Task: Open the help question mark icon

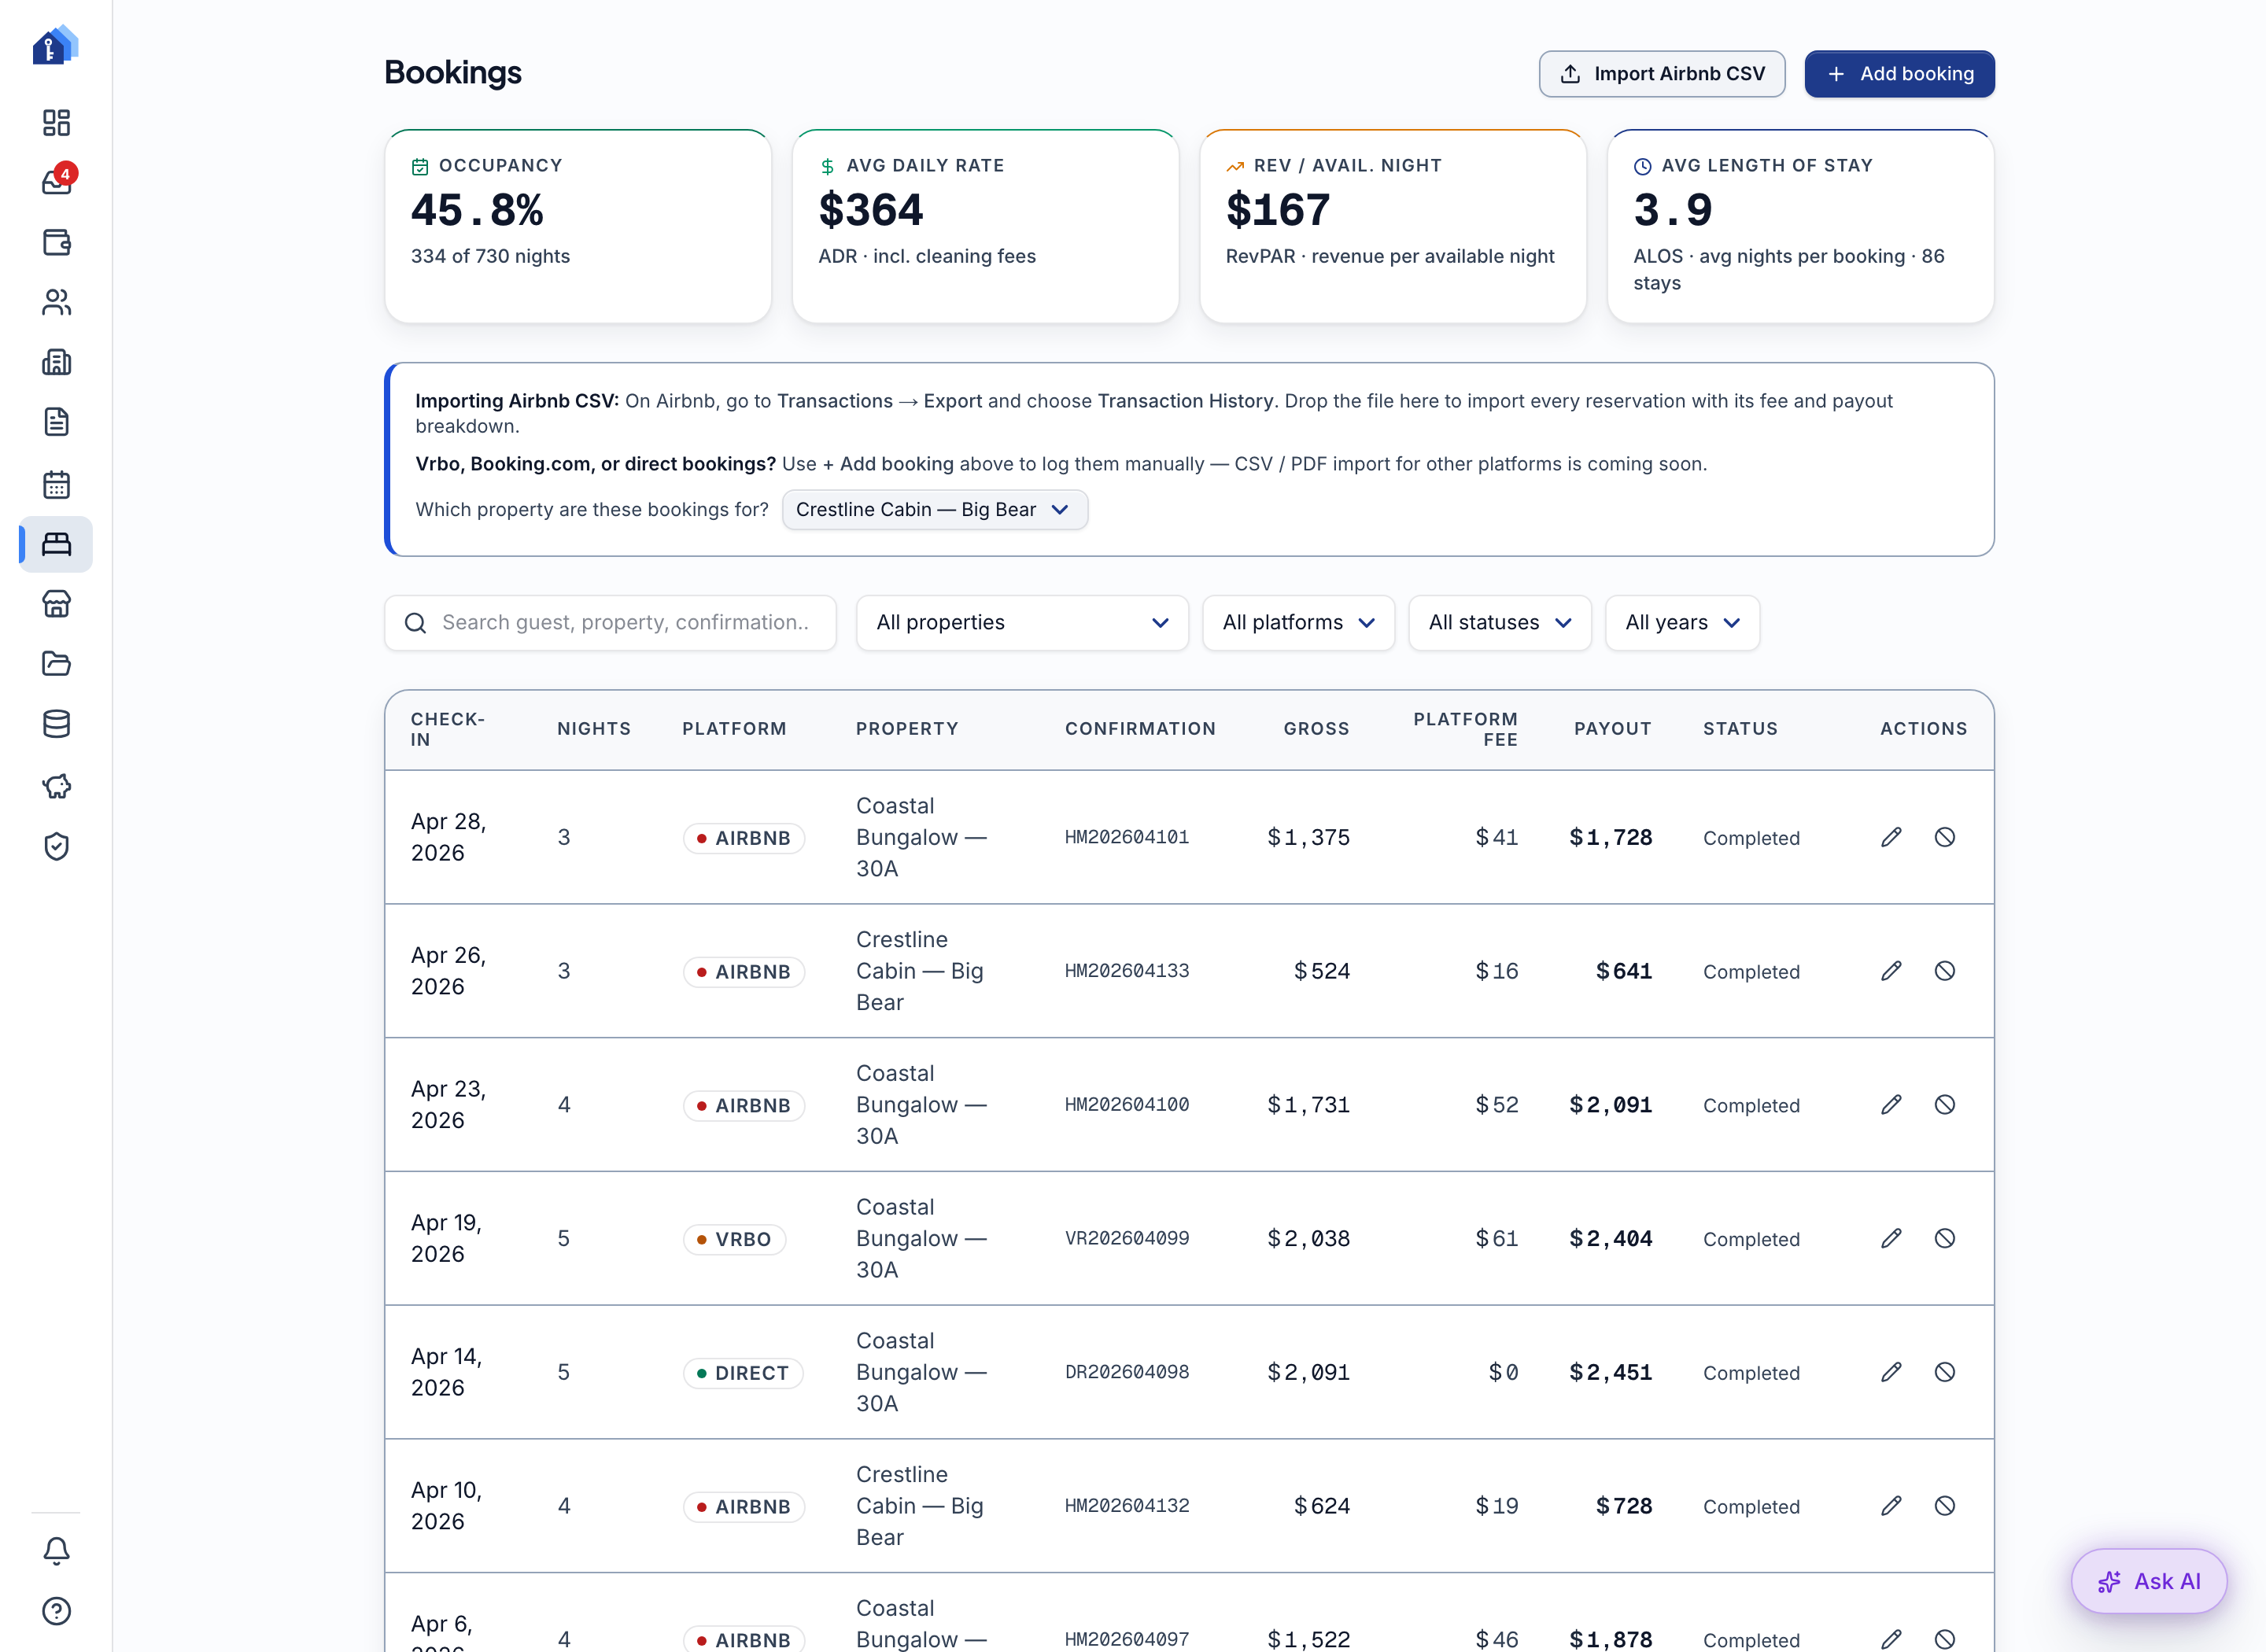Action: [x=56, y=1611]
